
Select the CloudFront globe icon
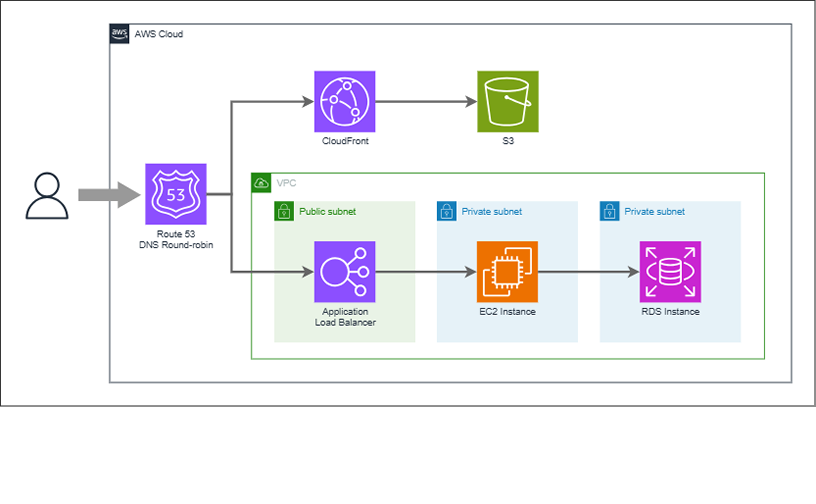pos(345,102)
